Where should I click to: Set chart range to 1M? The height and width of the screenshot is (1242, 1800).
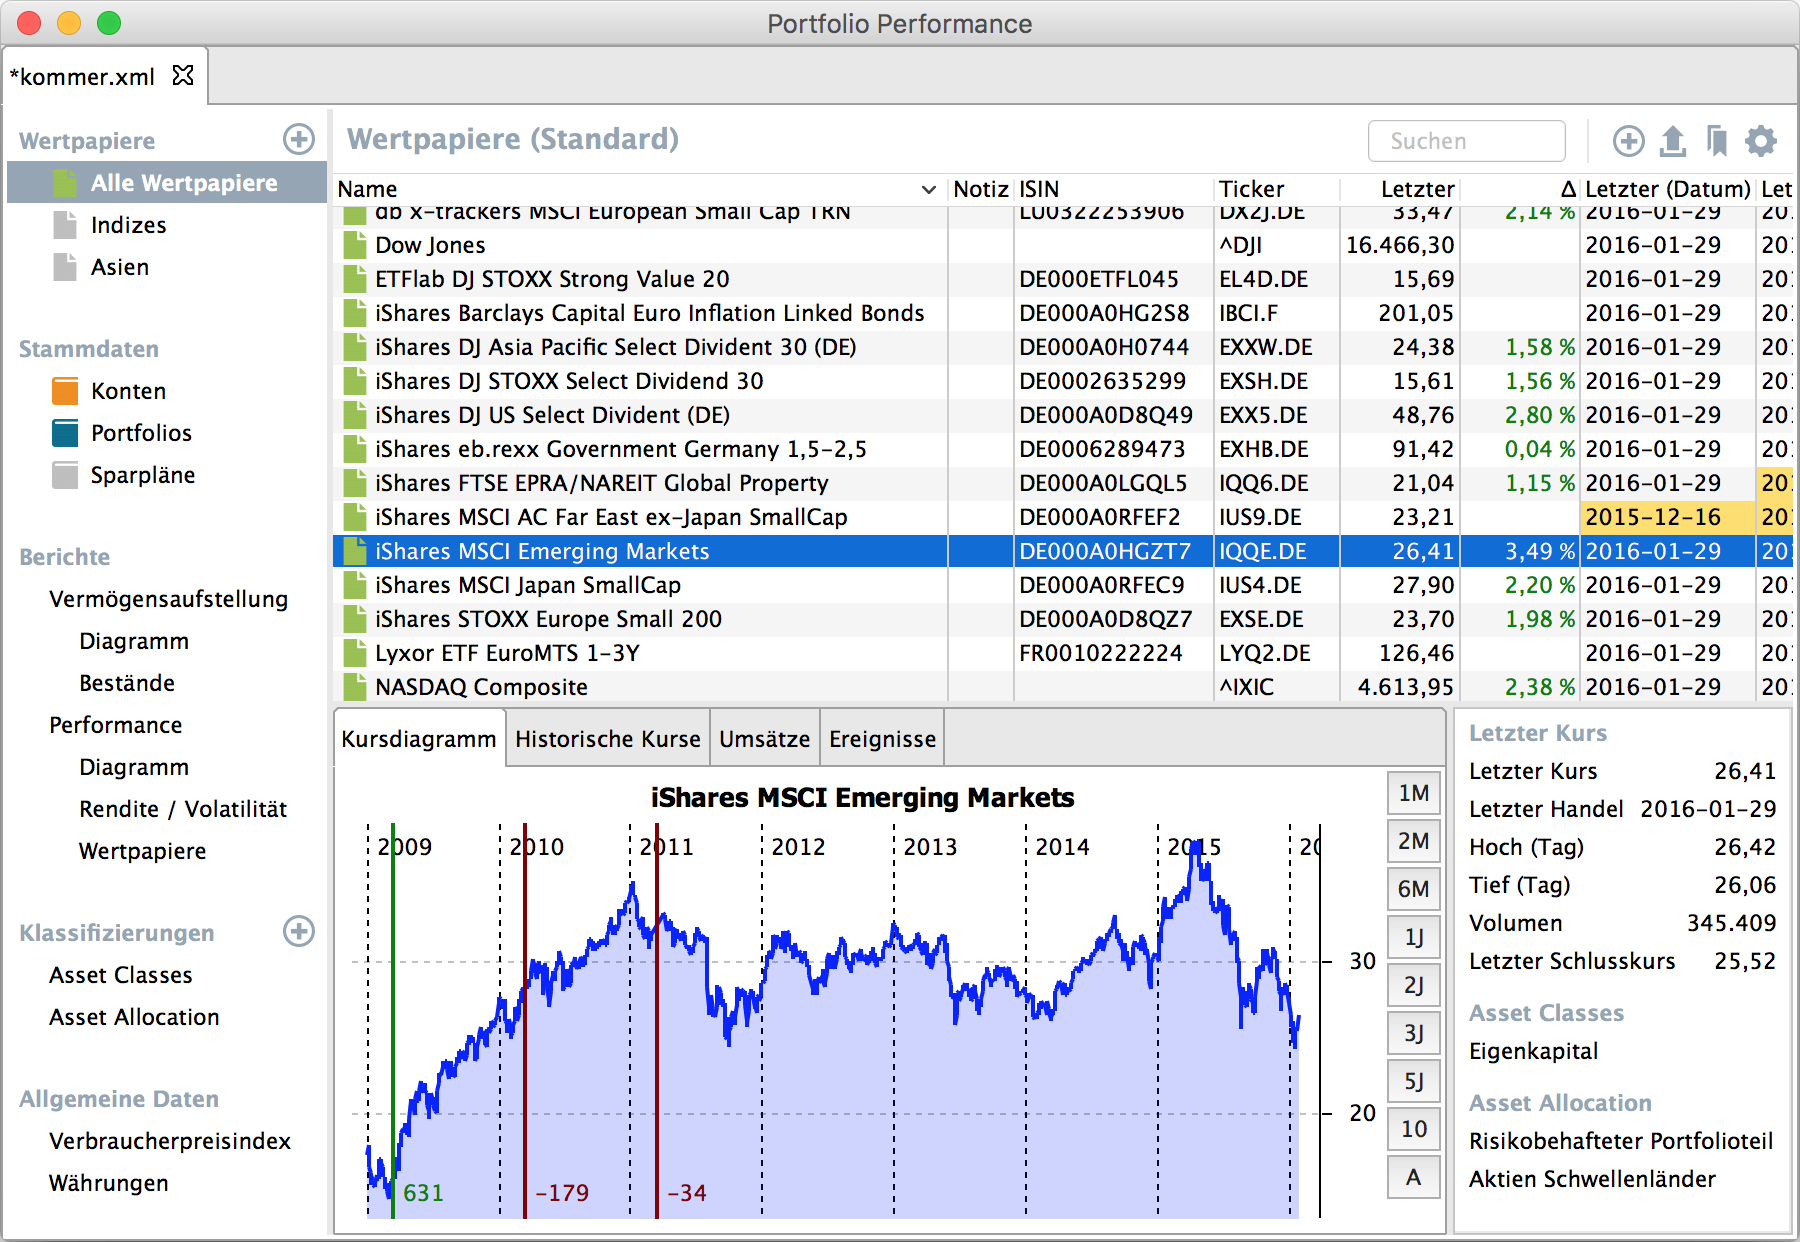1413,793
